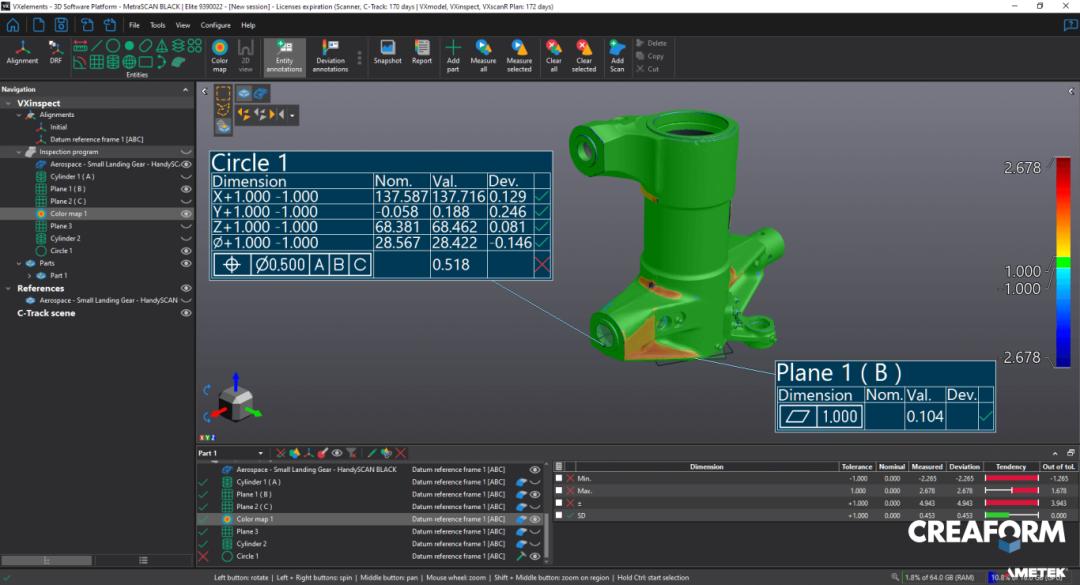Screen dimensions: 1080x585
Task: Select the plane grid entity tool
Action: tap(96, 62)
